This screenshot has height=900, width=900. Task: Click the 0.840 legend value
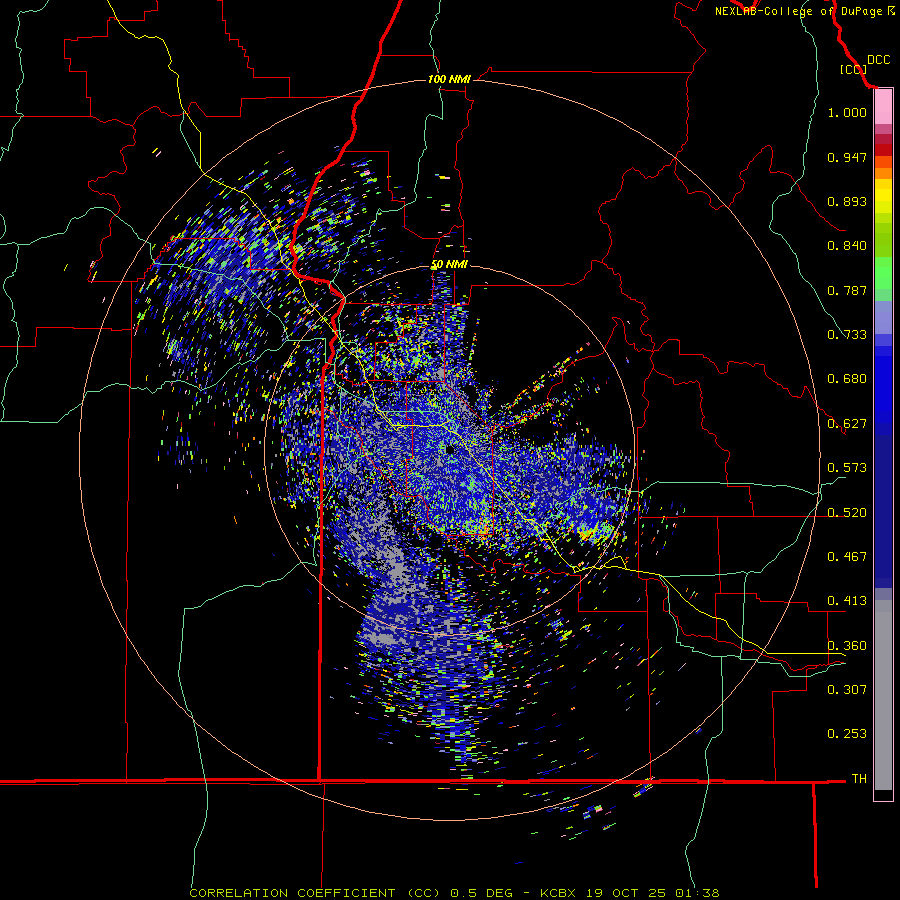(847, 246)
